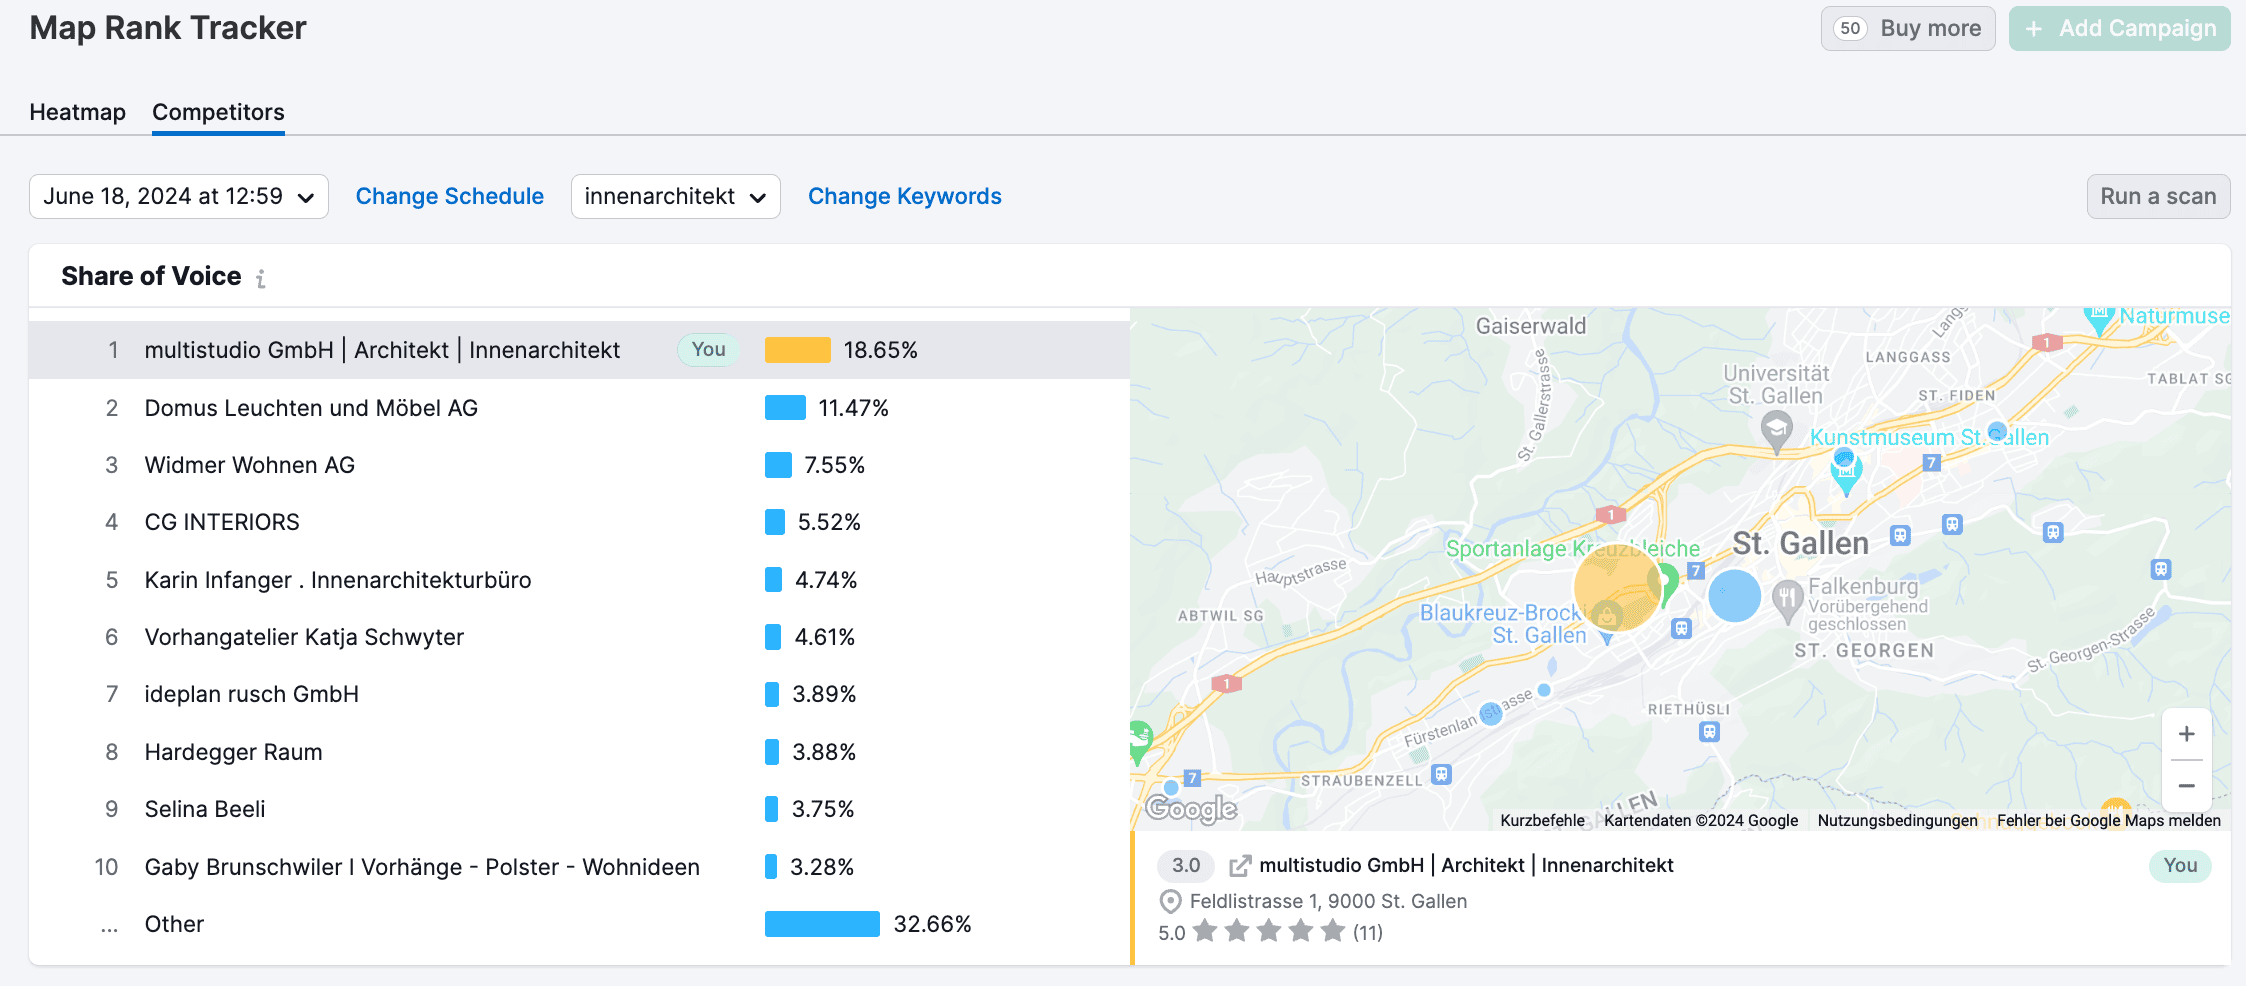This screenshot has width=2246, height=986.
Task: Click the plus icon on Add Campaign
Action: tap(2033, 29)
